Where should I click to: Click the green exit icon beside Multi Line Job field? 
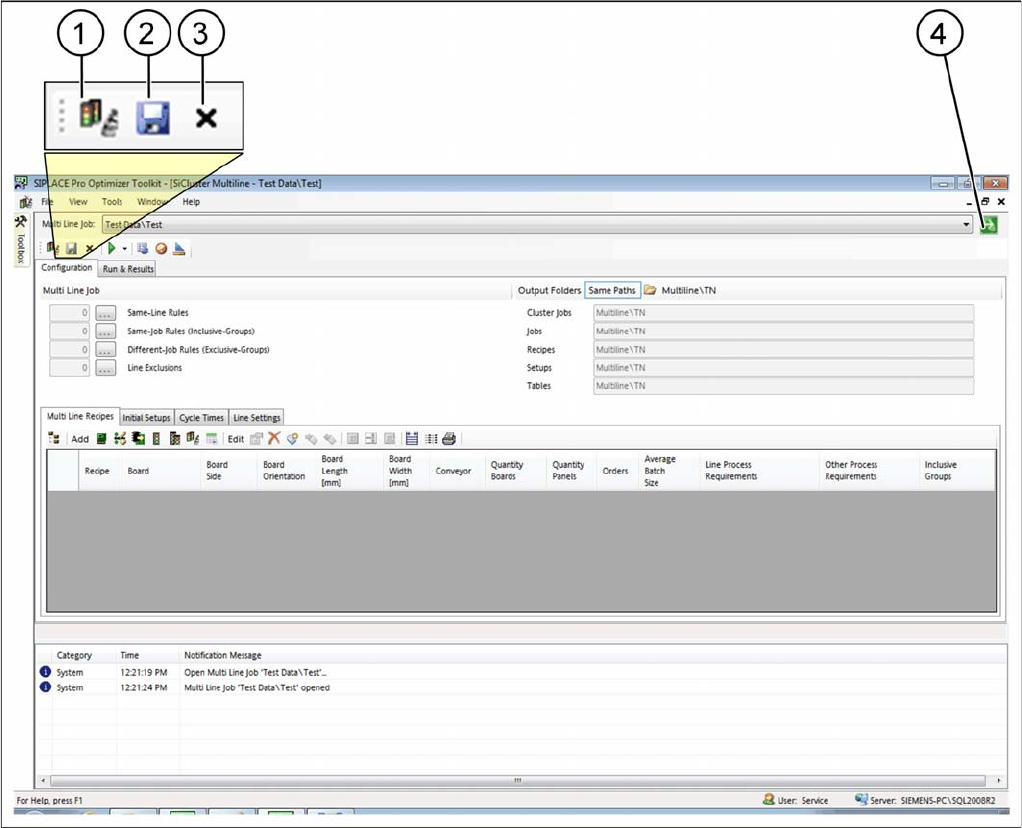(989, 225)
